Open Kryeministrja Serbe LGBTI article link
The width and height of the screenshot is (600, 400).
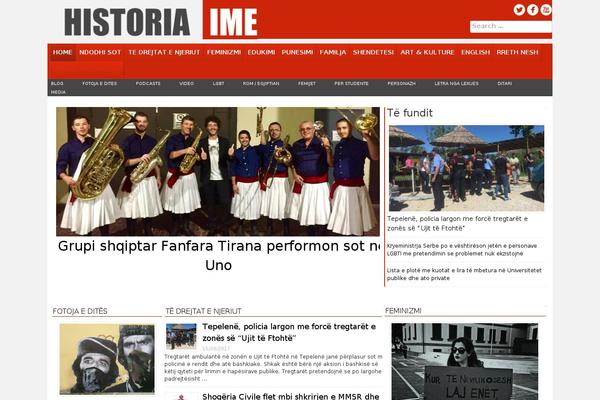pos(461,250)
